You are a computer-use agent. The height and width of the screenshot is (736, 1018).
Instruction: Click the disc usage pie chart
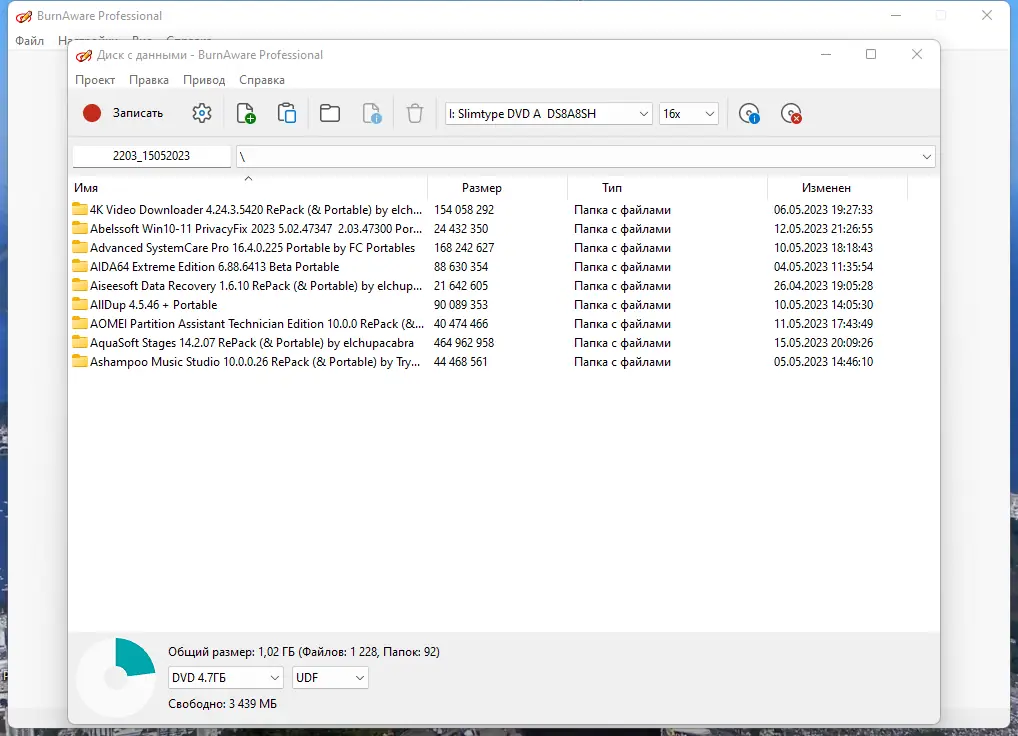pos(117,678)
